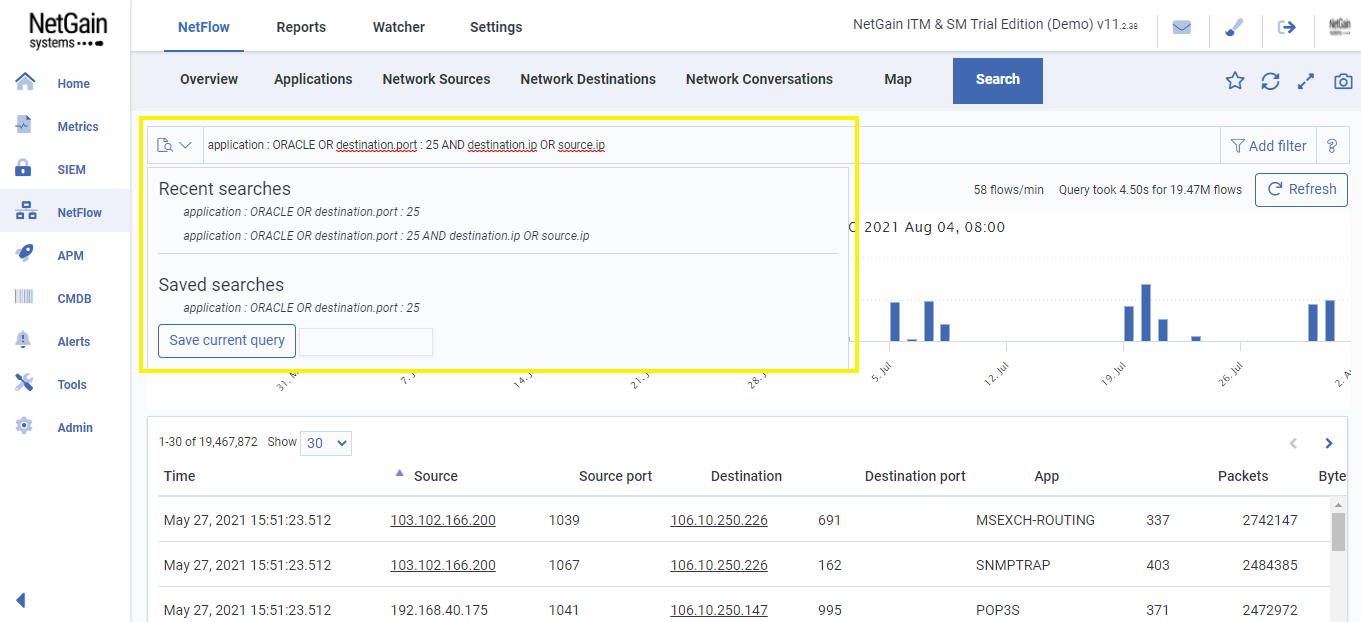Open the Tools wrench icon
Screen dimensions: 1361x622
pyautogui.click(x=25, y=383)
